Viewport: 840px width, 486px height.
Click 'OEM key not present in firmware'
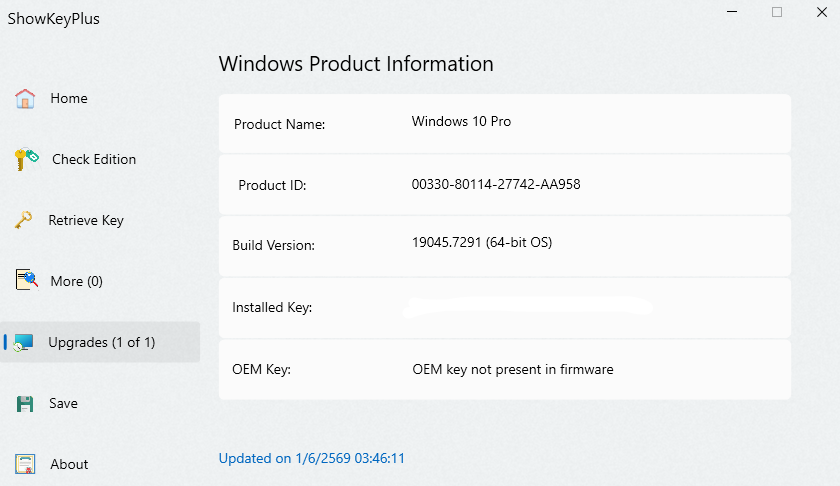(513, 369)
